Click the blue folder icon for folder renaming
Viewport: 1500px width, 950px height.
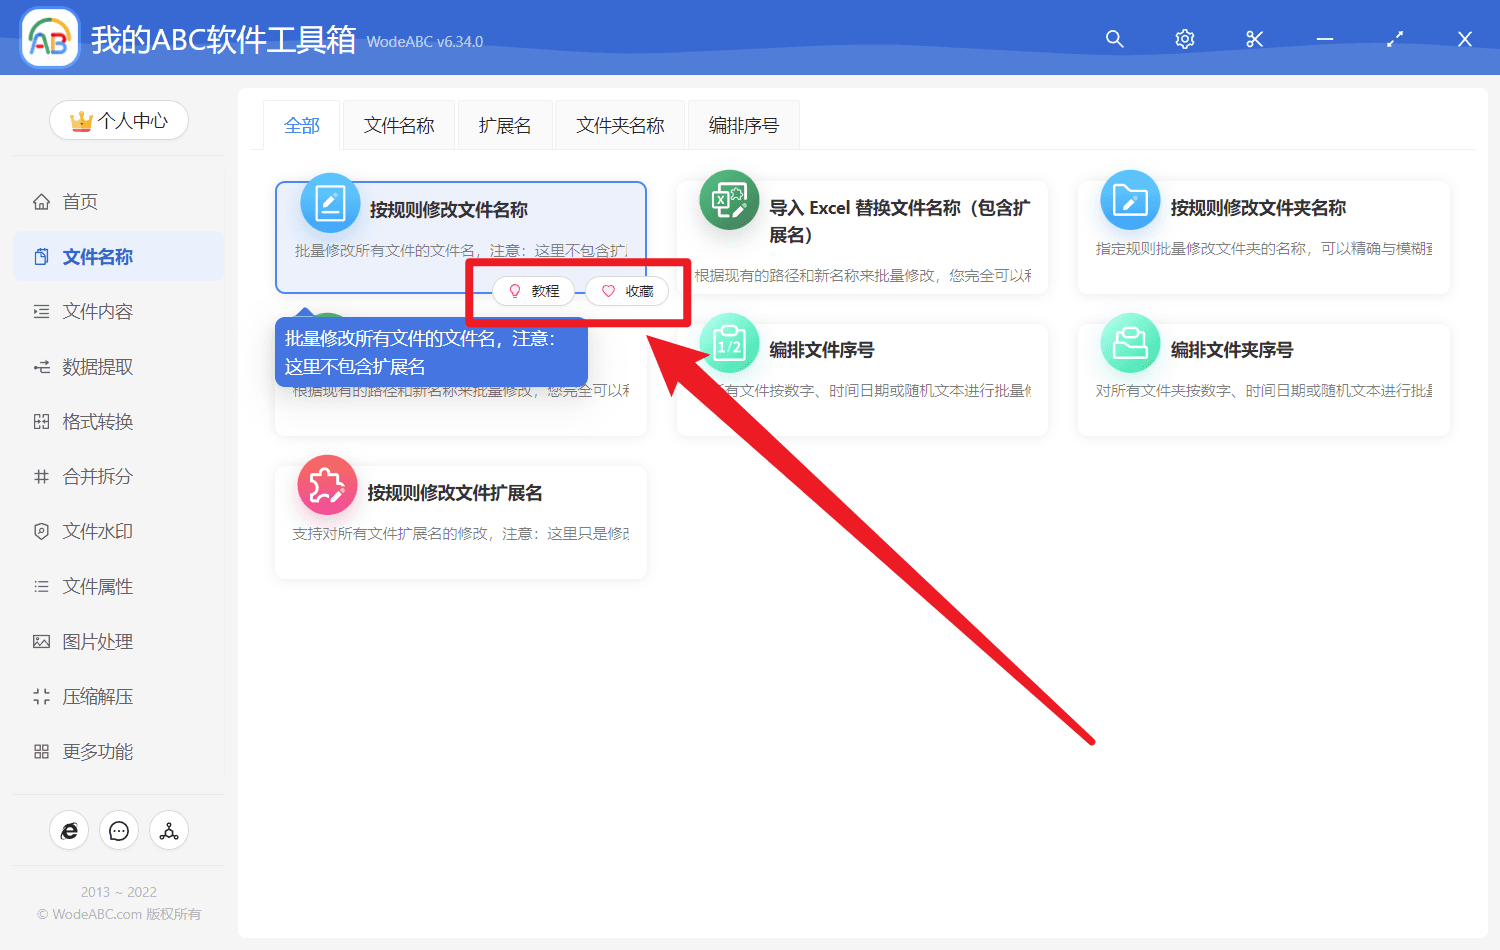click(1130, 200)
